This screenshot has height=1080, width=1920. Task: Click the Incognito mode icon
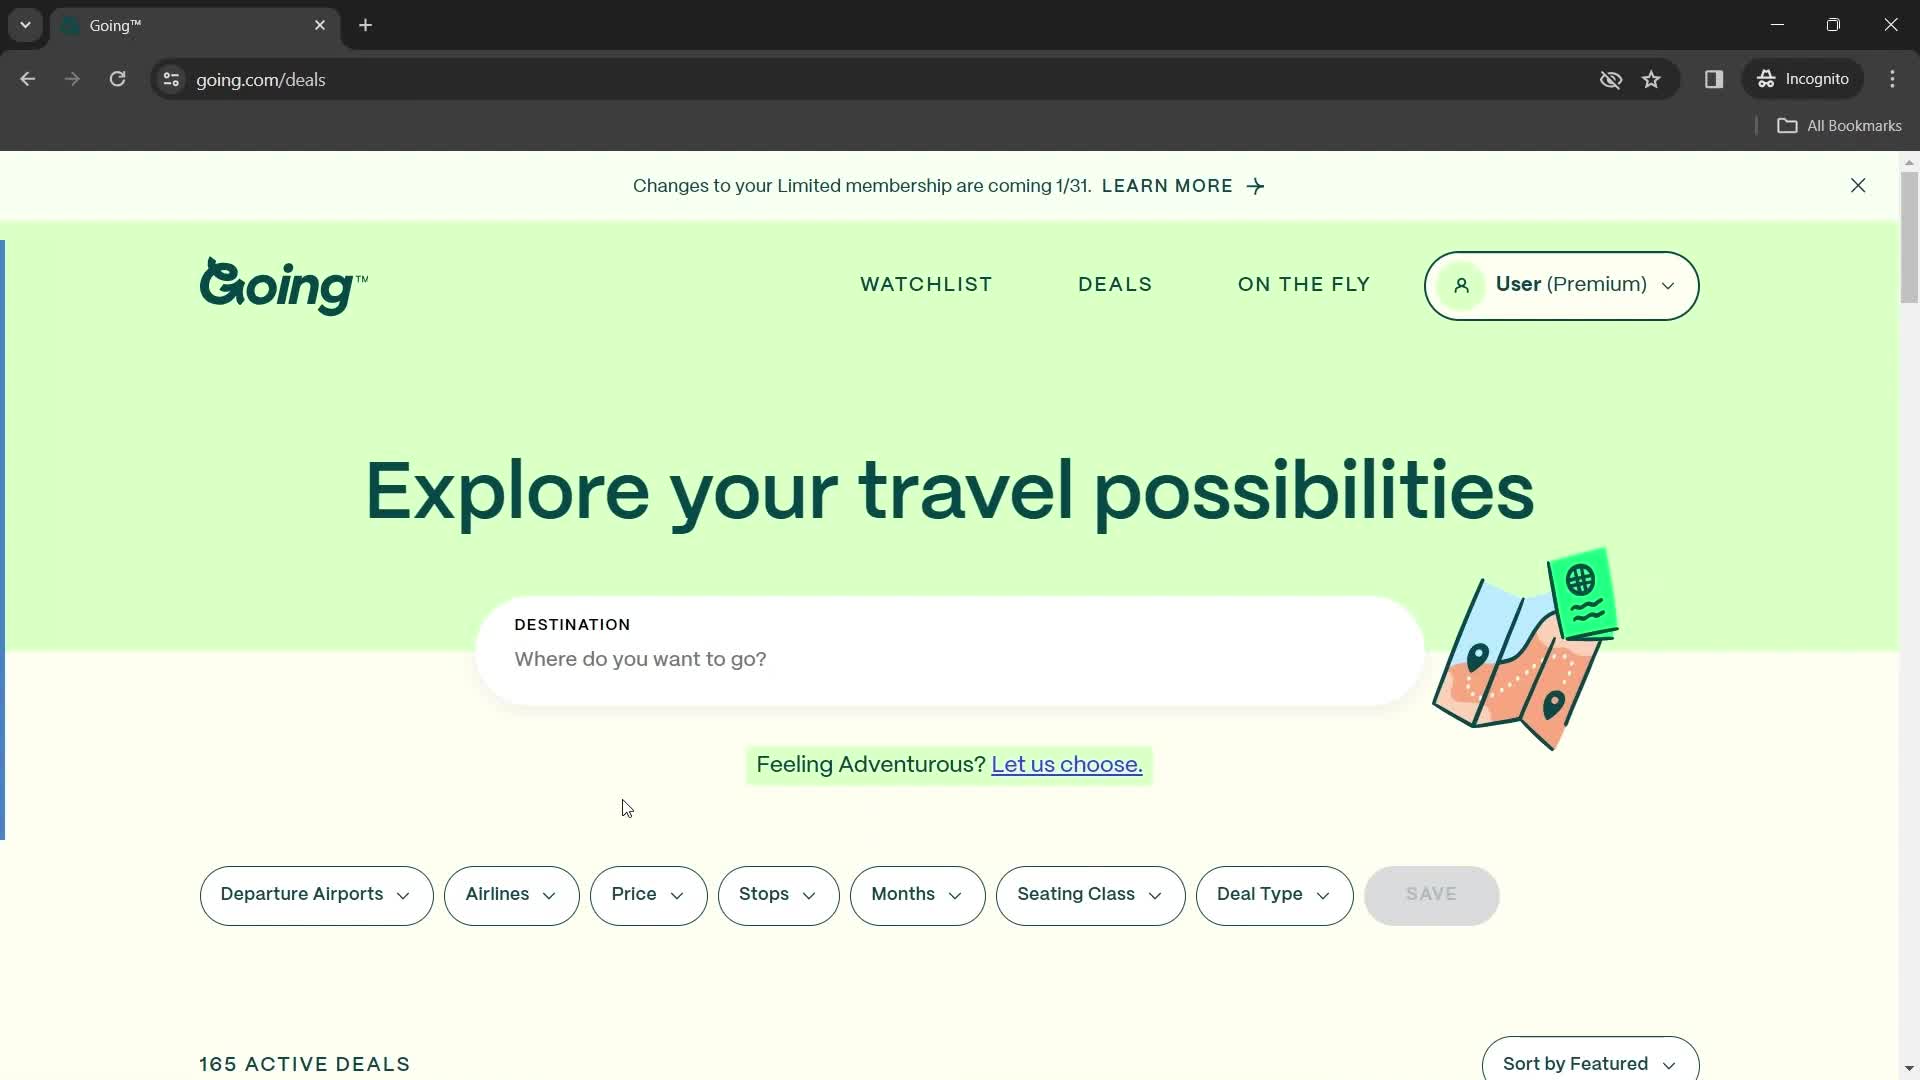(1767, 79)
